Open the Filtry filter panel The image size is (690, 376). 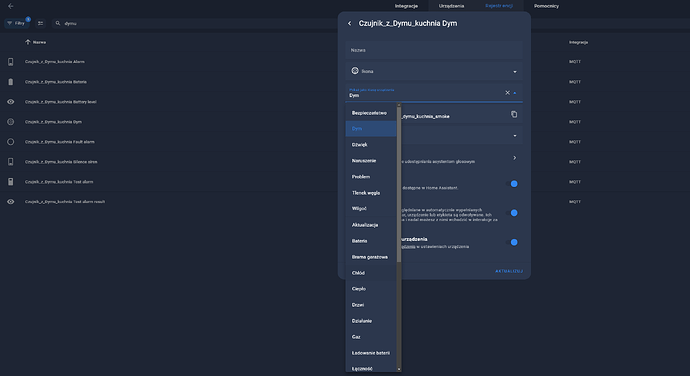pyautogui.click(x=16, y=23)
